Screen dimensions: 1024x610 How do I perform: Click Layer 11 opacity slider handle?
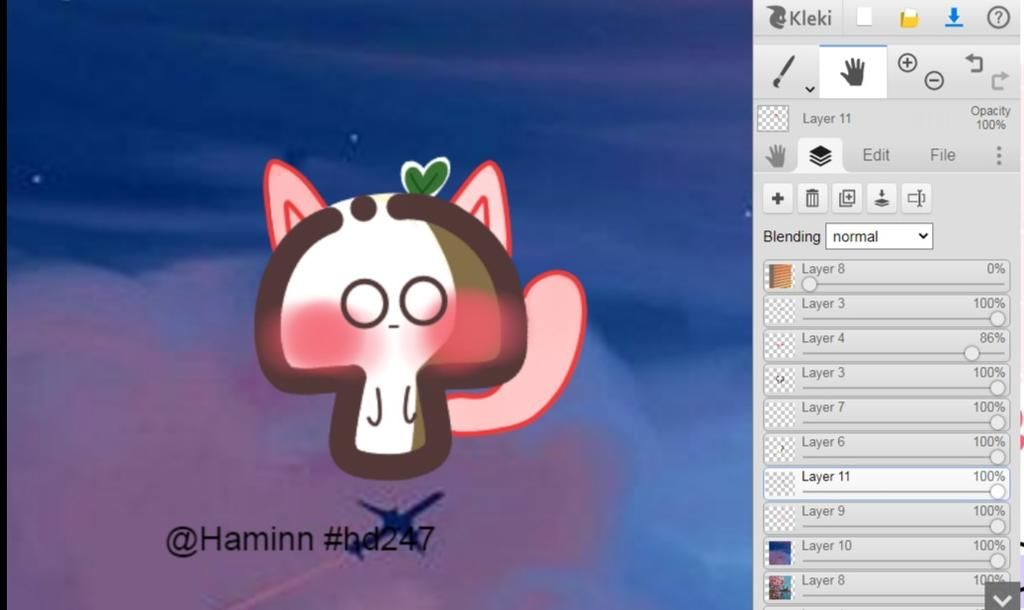[x=997, y=492]
